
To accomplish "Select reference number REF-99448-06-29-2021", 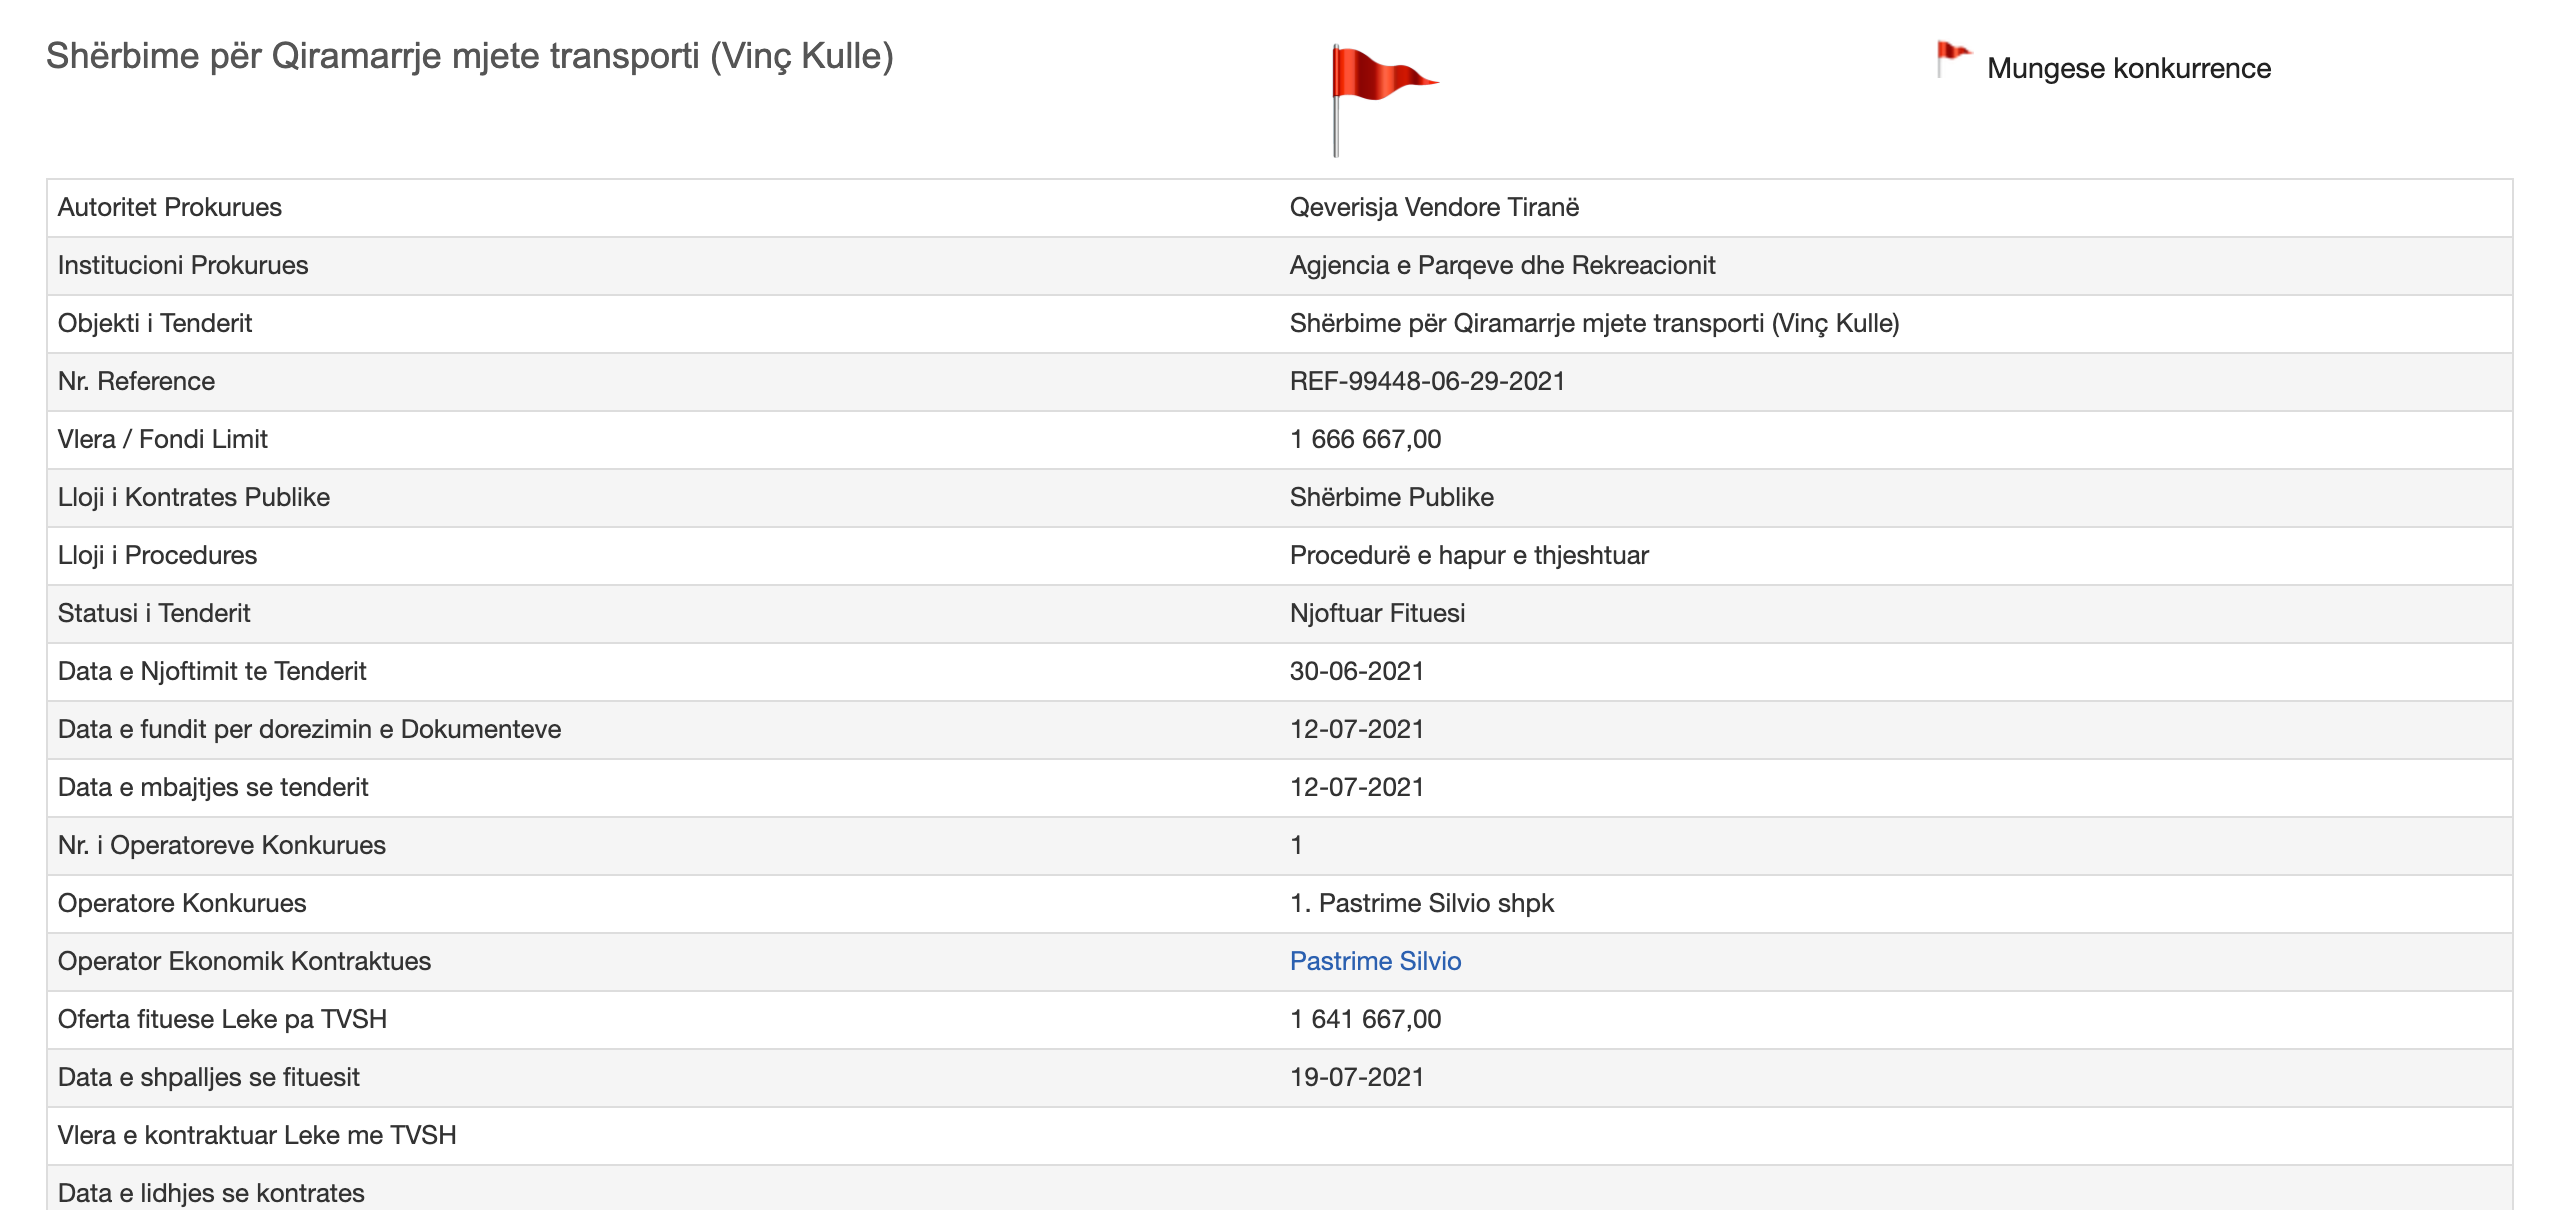I will tap(1426, 381).
